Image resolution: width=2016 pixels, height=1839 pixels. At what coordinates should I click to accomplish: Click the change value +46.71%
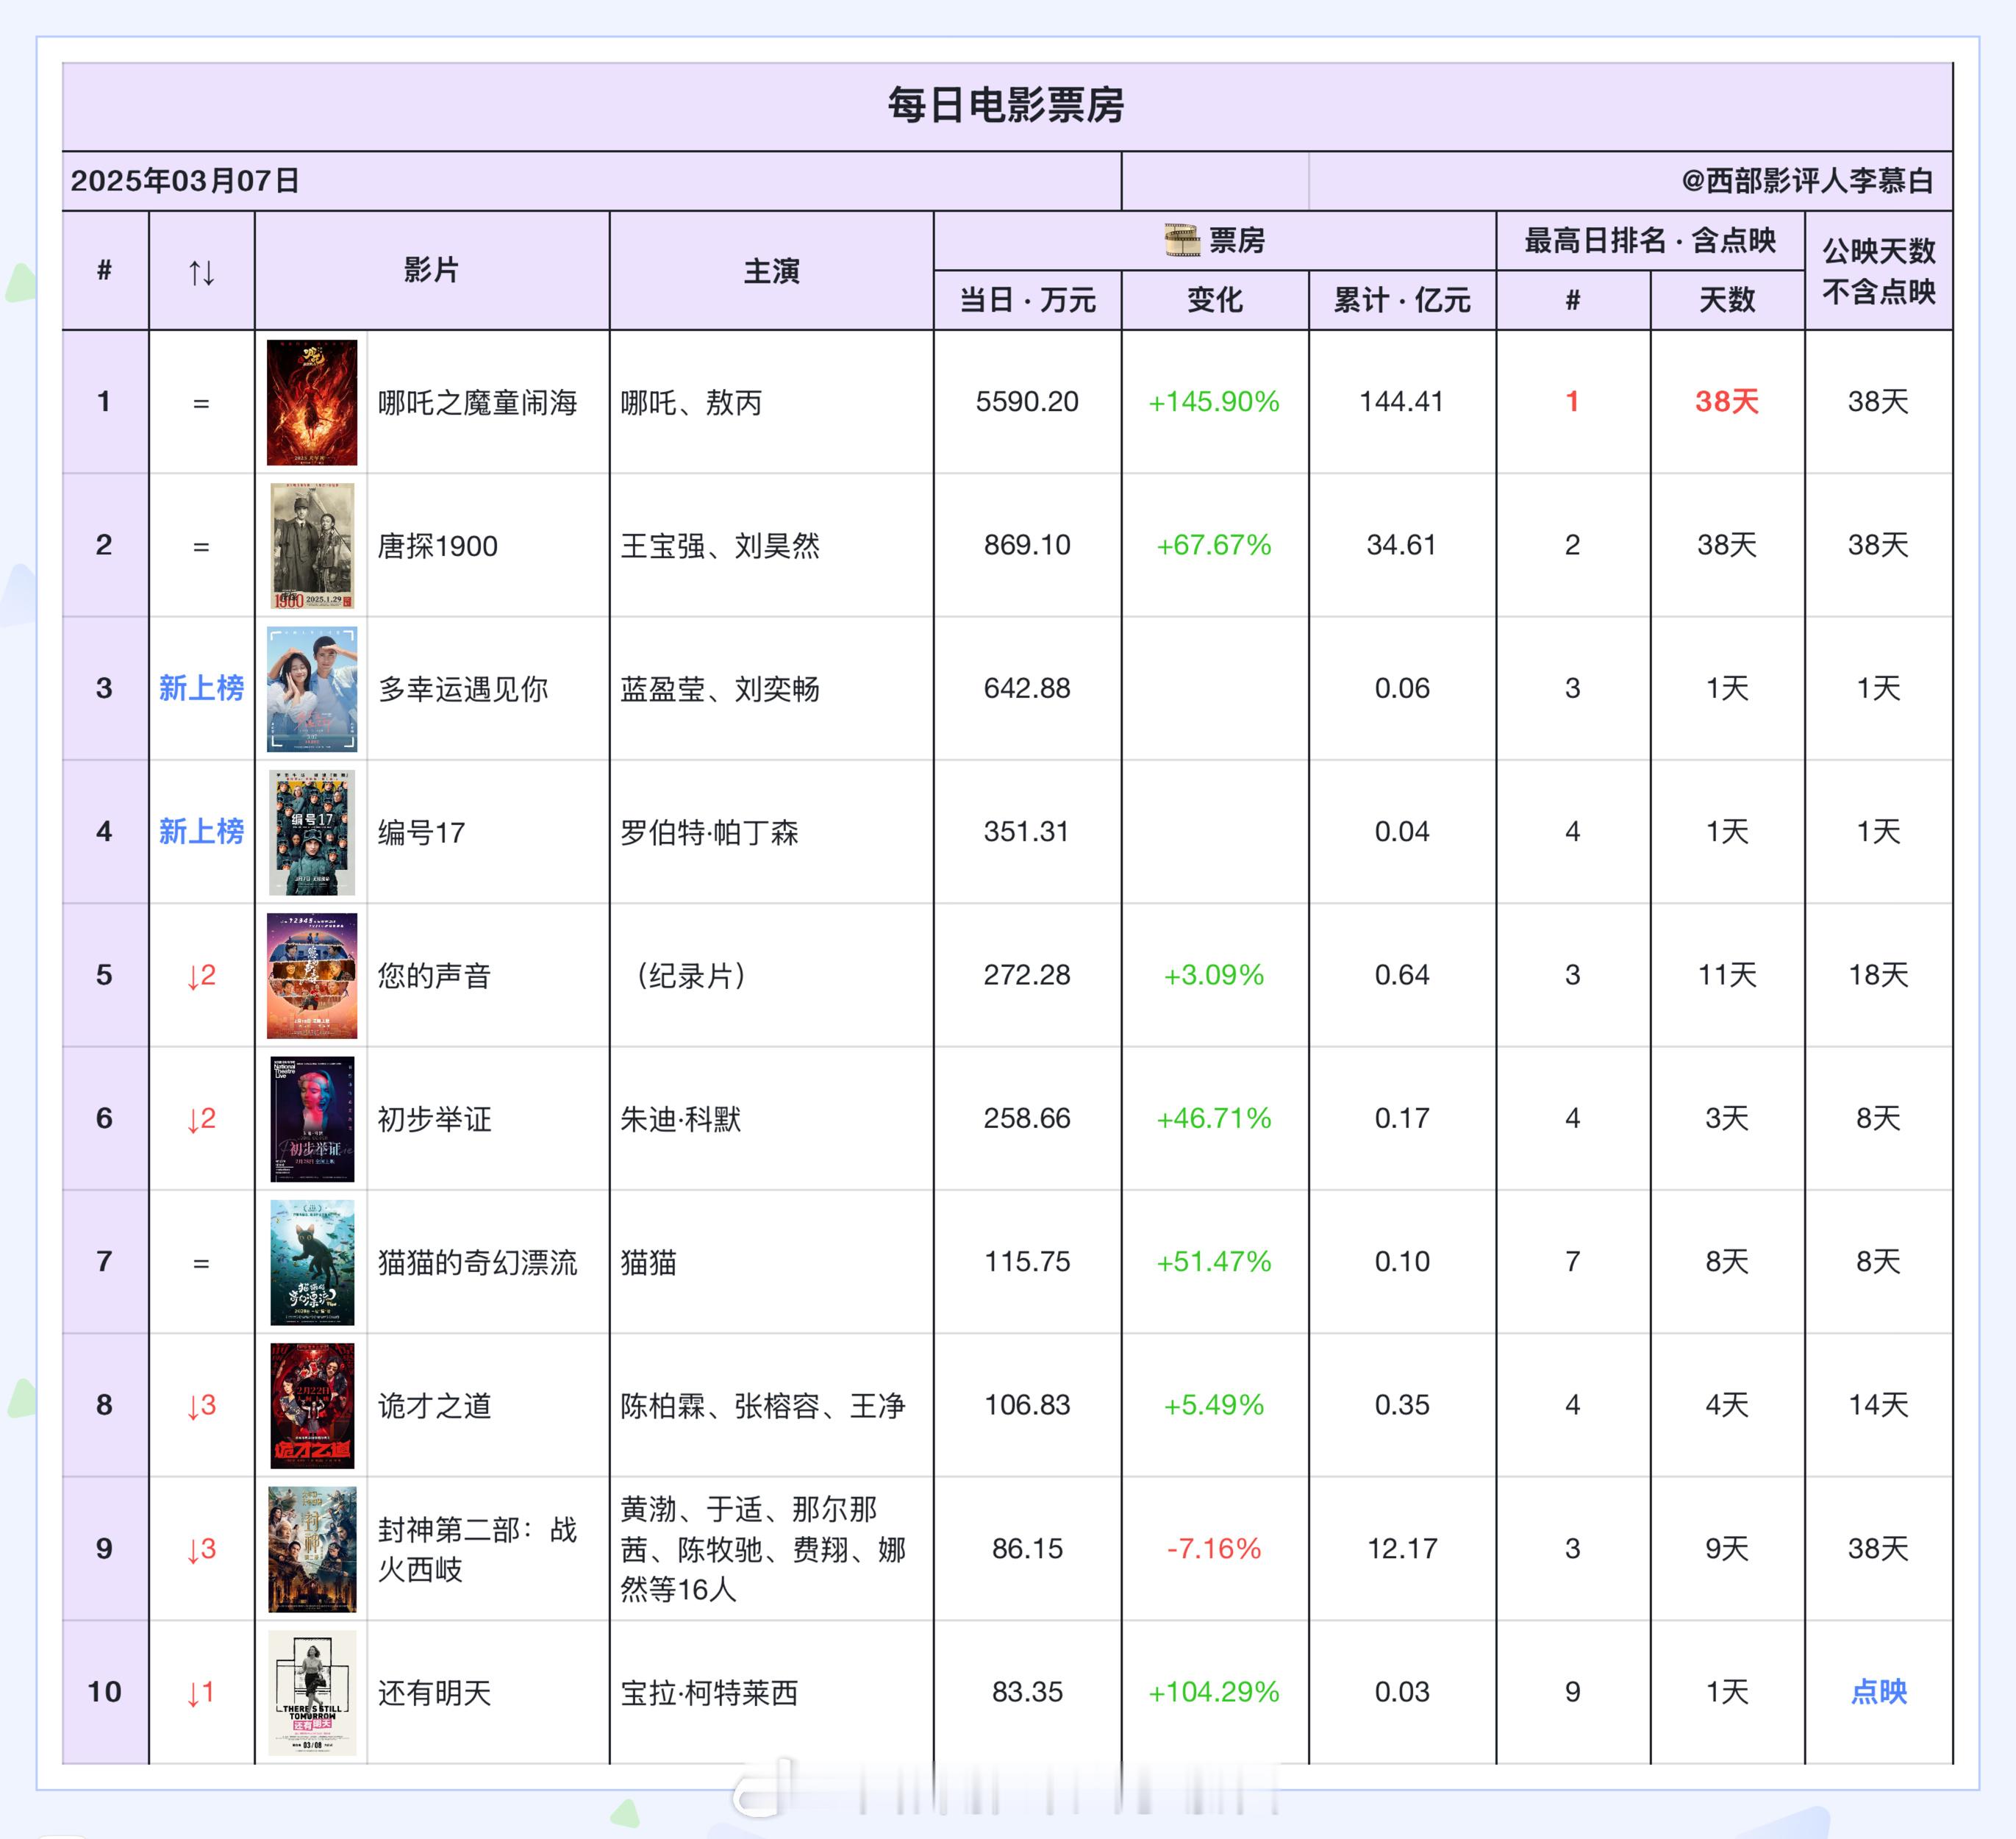(1214, 1118)
